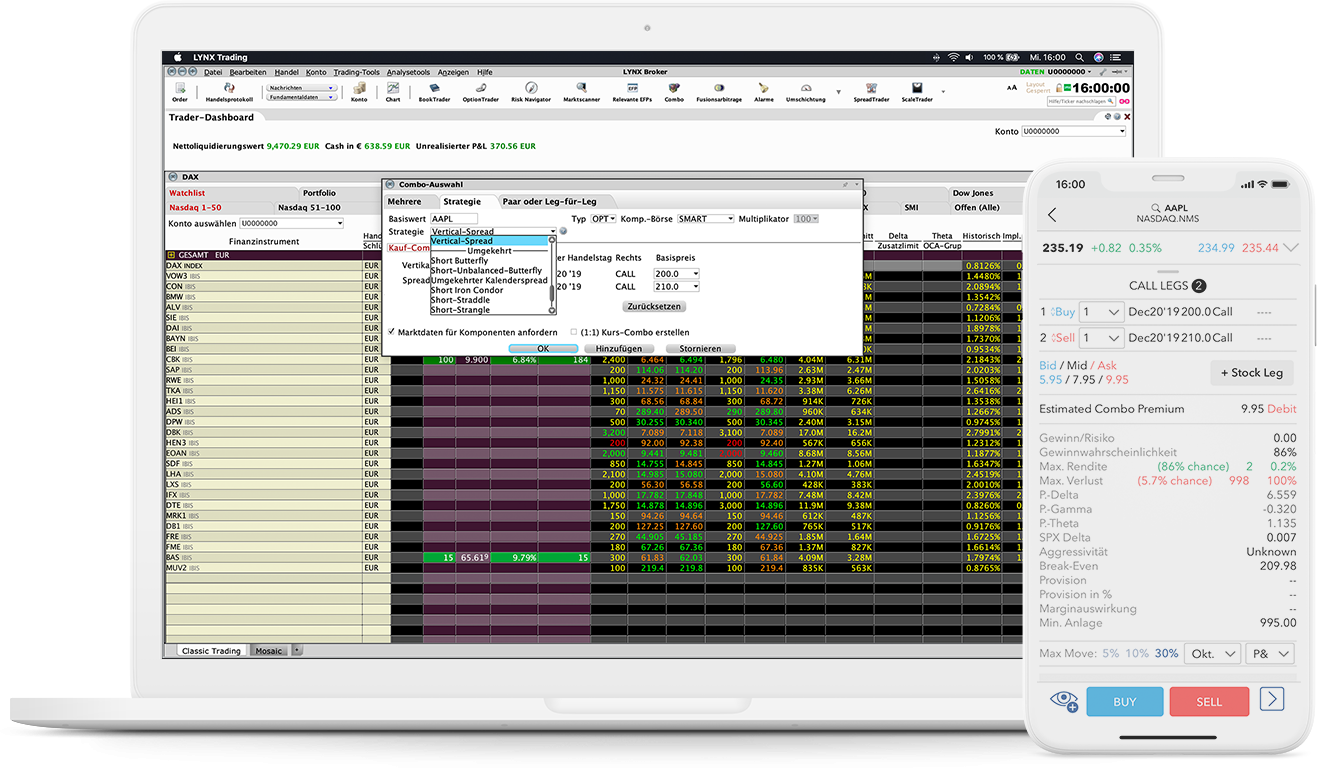1328x768 pixels.
Task: Open the Basispreis 200.0 dropdown
Action: tap(676, 273)
